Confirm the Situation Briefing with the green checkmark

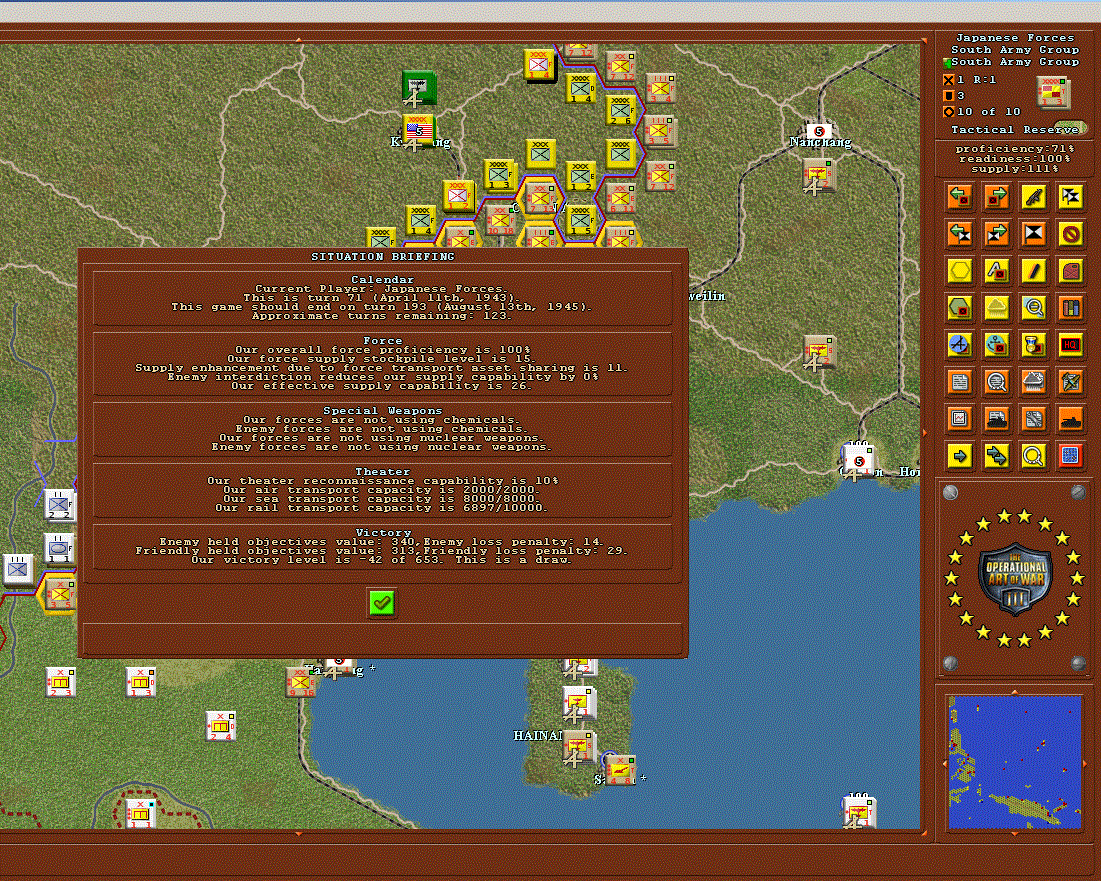click(382, 603)
